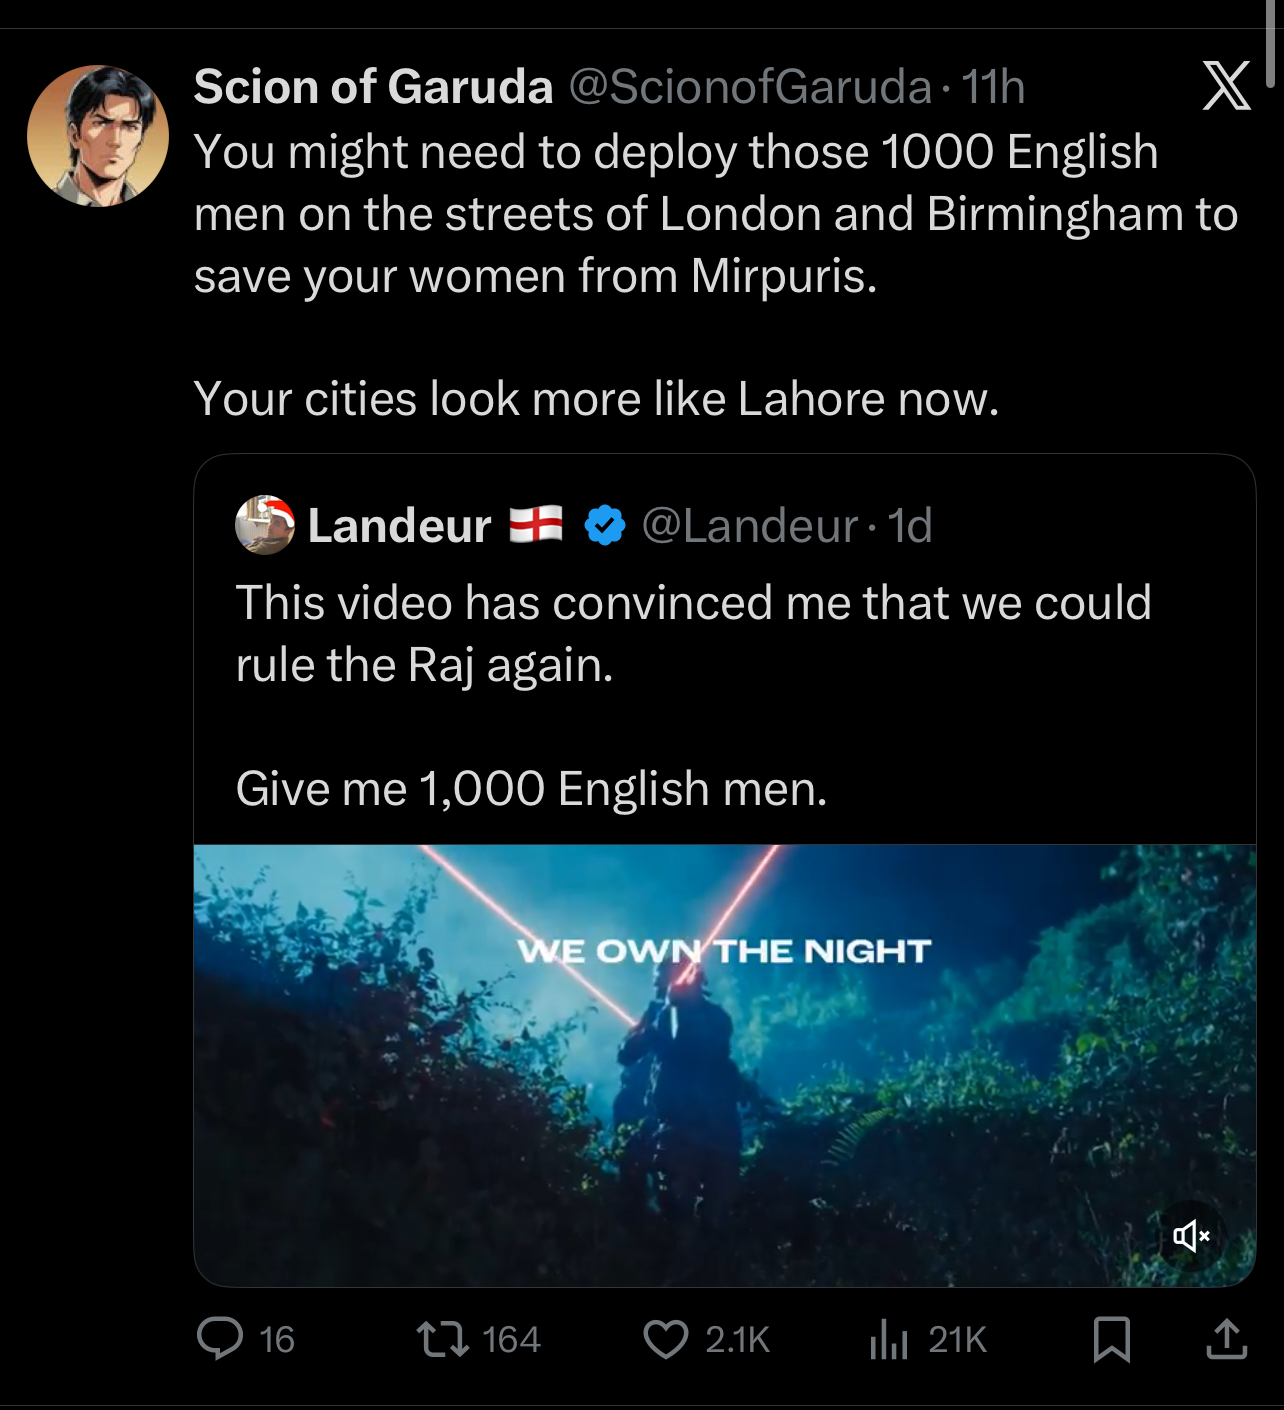The width and height of the screenshot is (1284, 1410).
Task: Share the post via upload icon
Action: 1227,1339
